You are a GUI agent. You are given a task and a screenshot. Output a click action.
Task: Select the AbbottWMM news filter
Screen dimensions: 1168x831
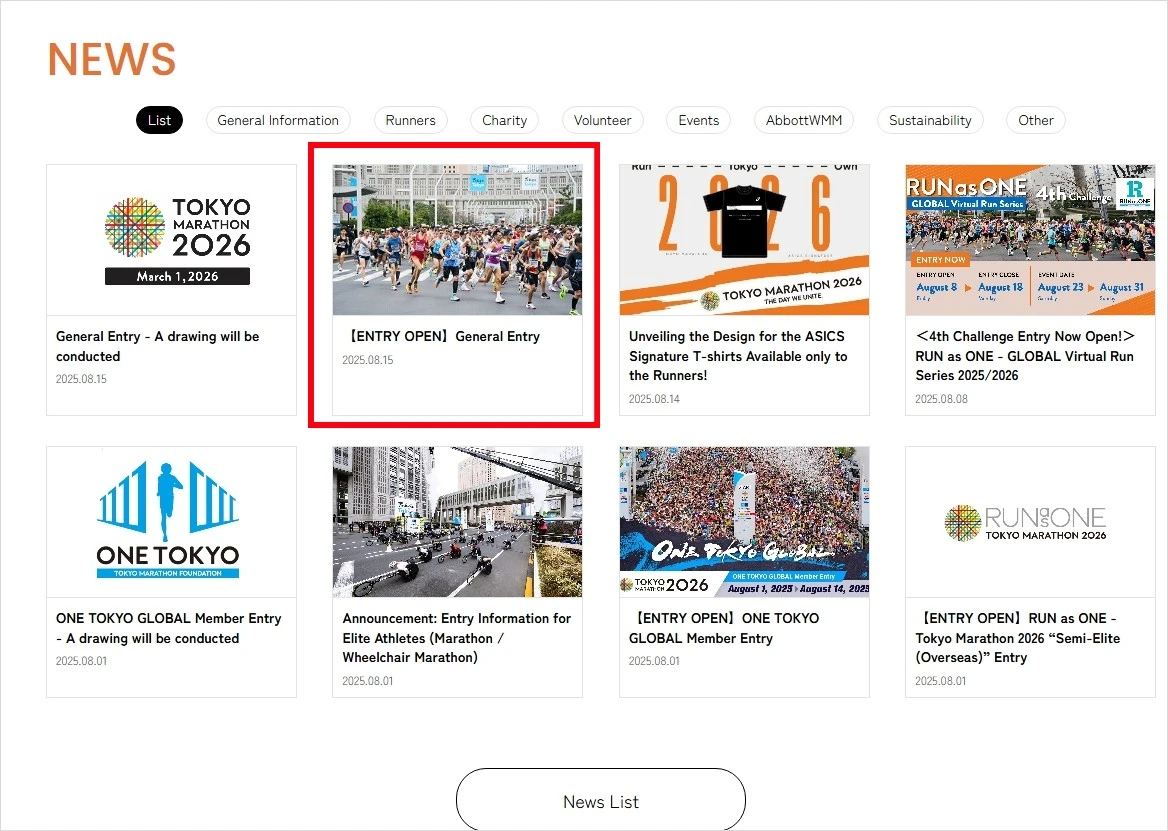click(804, 120)
